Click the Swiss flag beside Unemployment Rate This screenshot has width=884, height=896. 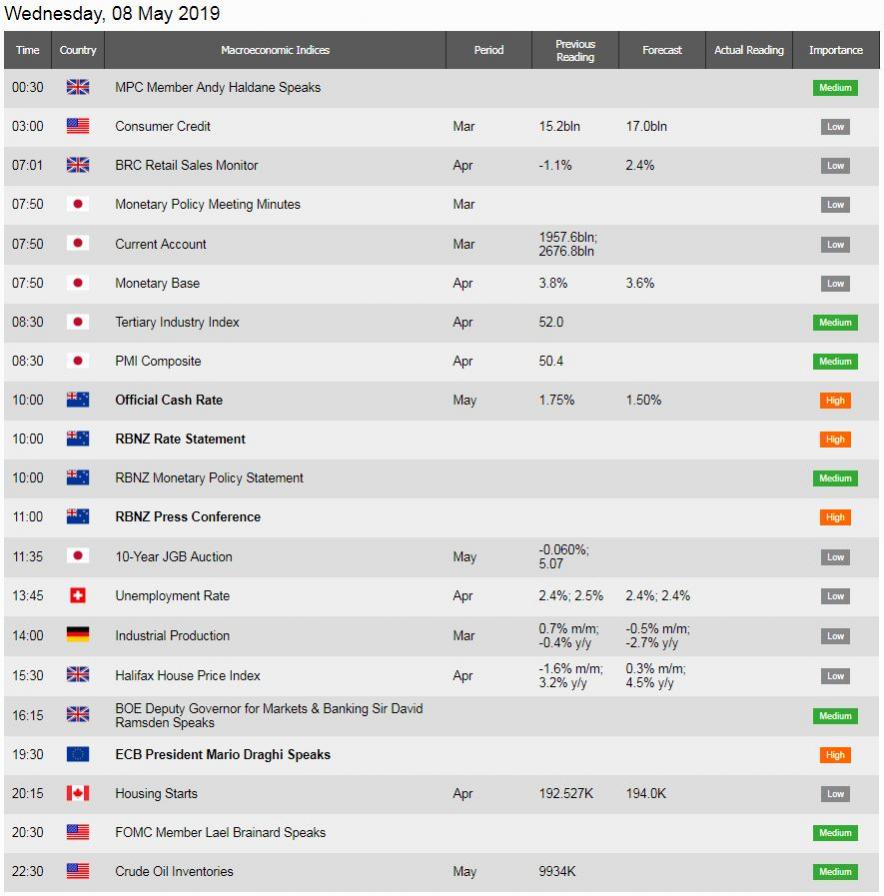[x=78, y=595]
